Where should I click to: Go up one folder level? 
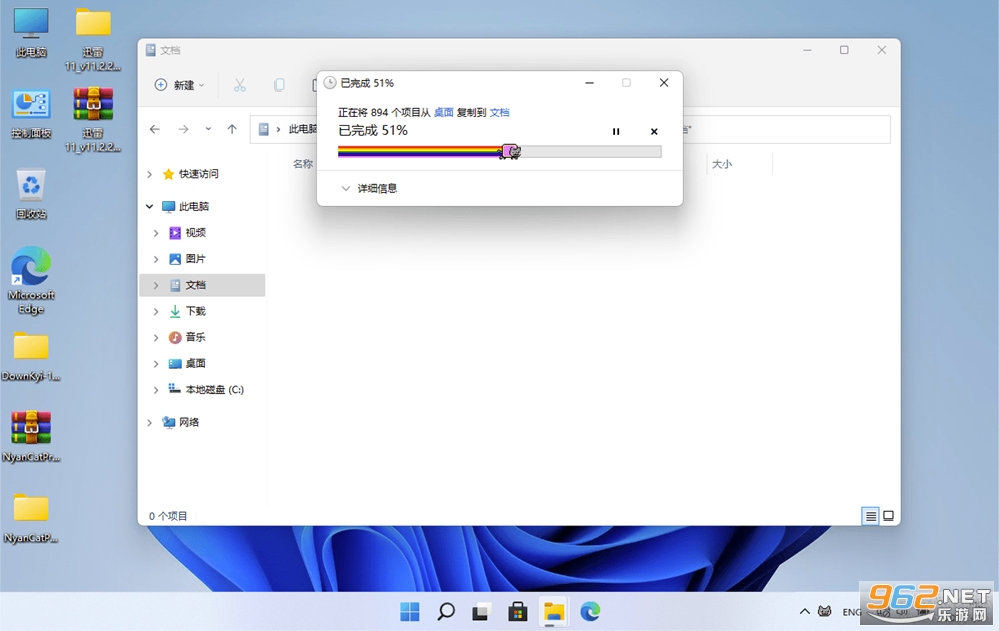(232, 129)
